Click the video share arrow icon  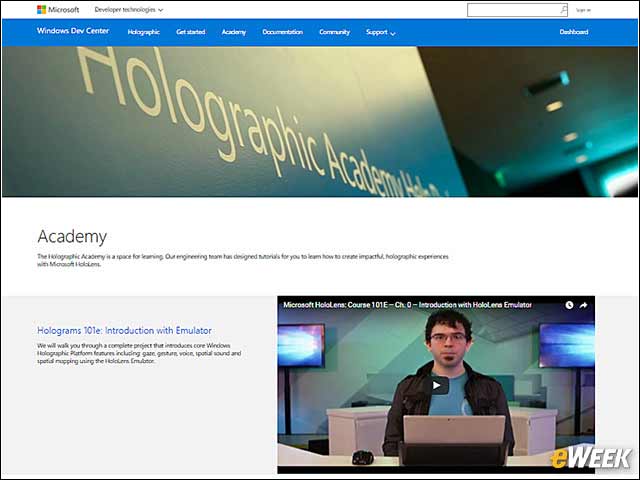(583, 305)
